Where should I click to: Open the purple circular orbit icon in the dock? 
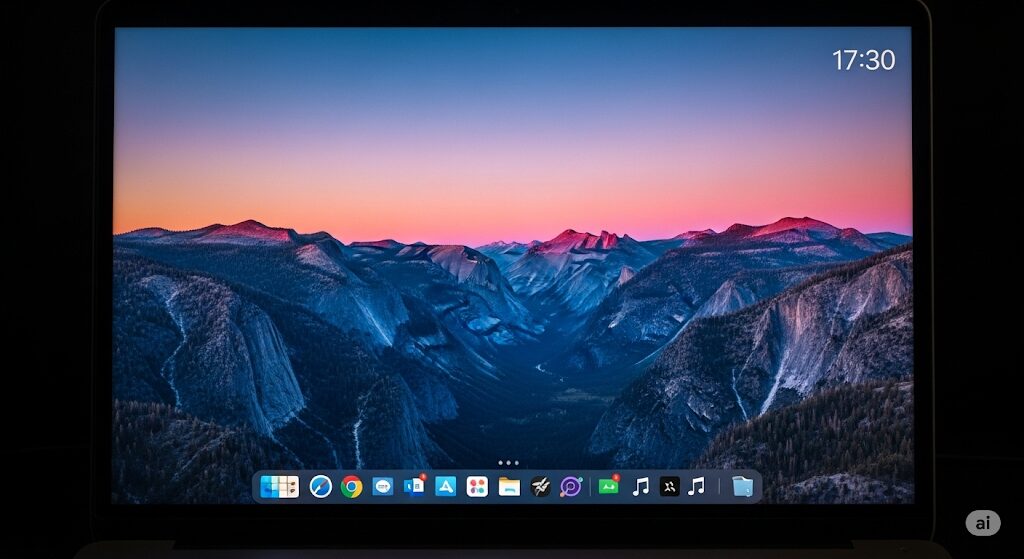571,487
